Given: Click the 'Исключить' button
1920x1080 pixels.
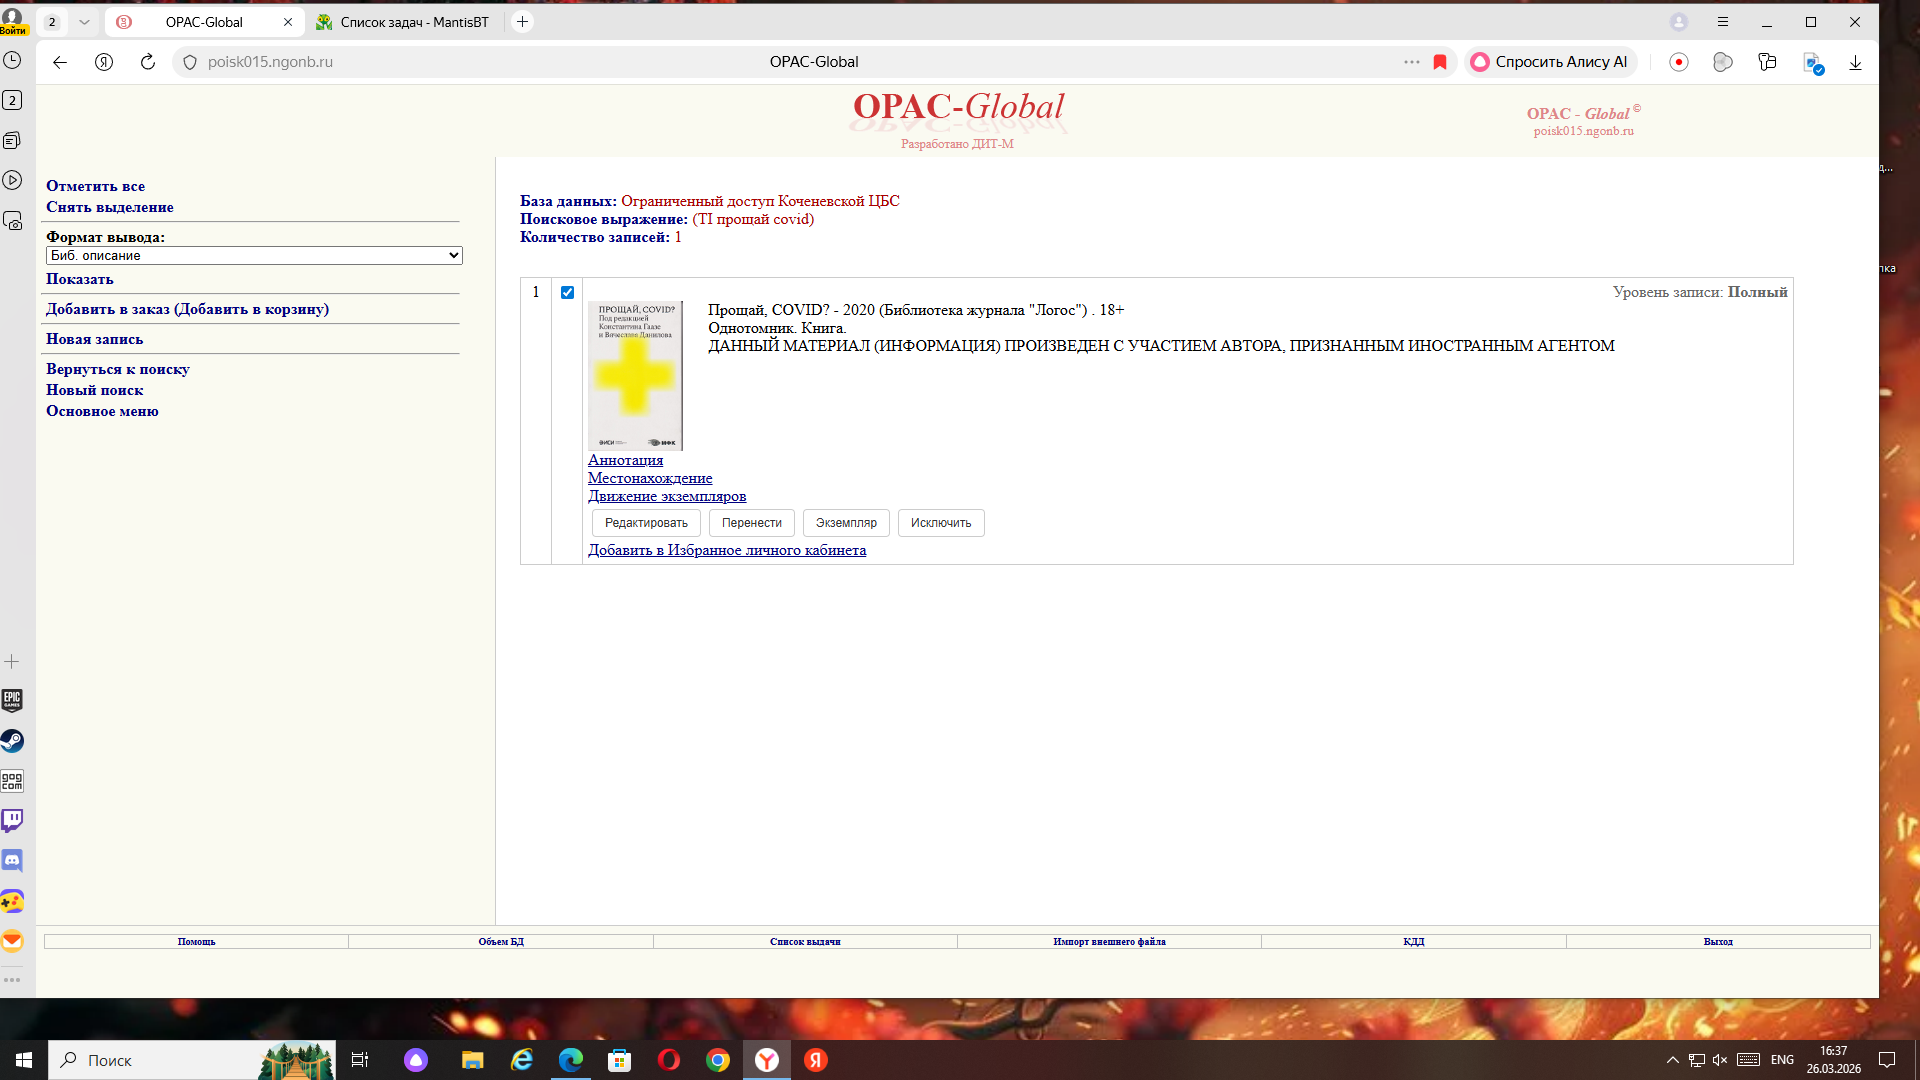Looking at the screenshot, I should 940,523.
